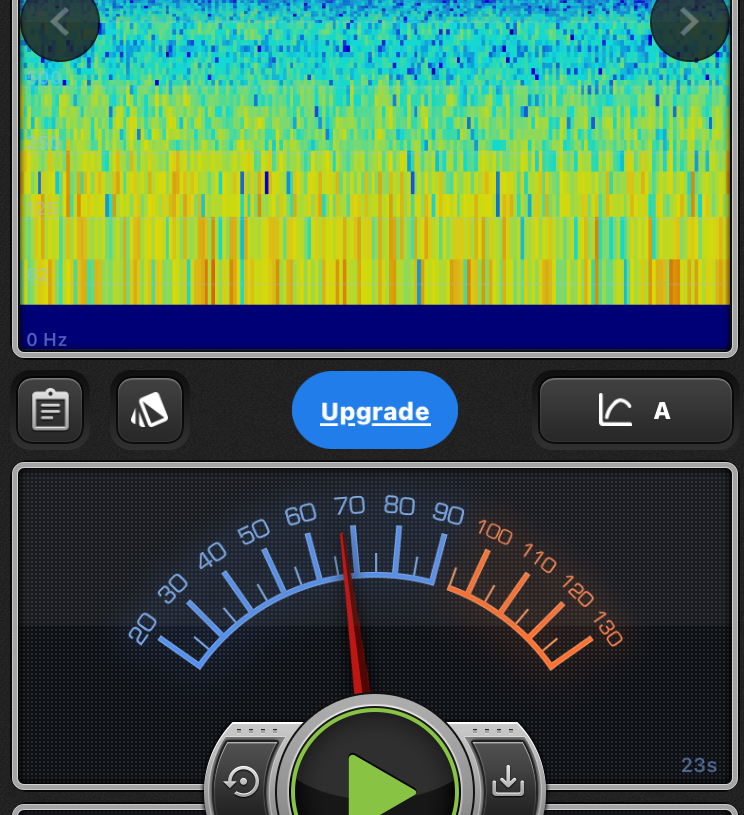This screenshot has width=744, height=815.
Task: Tap the dark blue band under the spectrogram
Action: [375, 327]
